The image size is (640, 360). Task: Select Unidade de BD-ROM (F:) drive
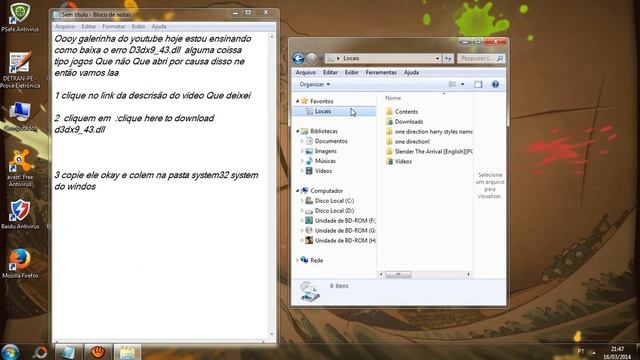(x=344, y=221)
